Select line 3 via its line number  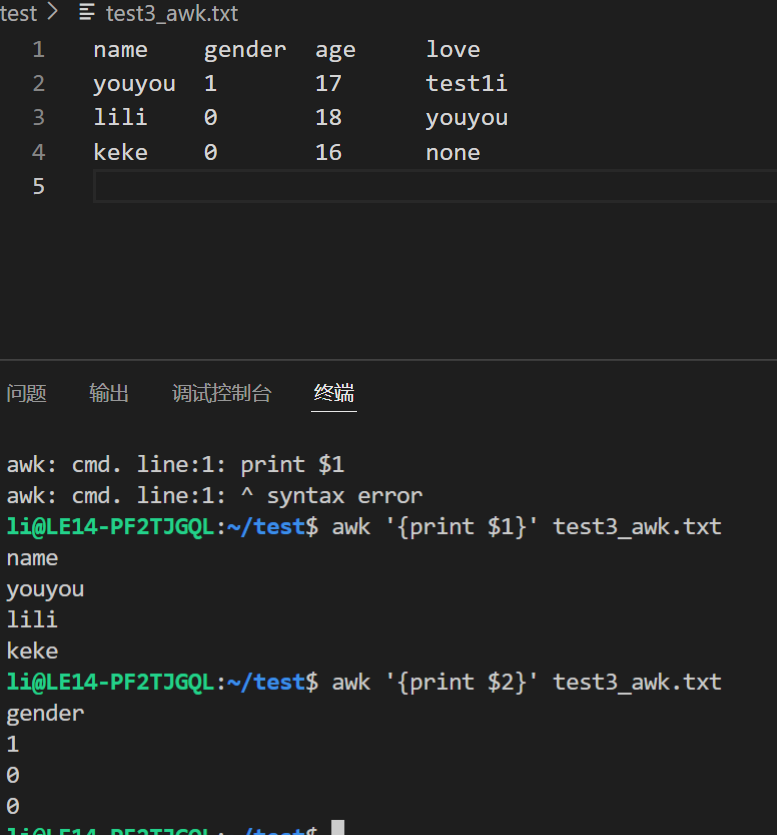38,117
